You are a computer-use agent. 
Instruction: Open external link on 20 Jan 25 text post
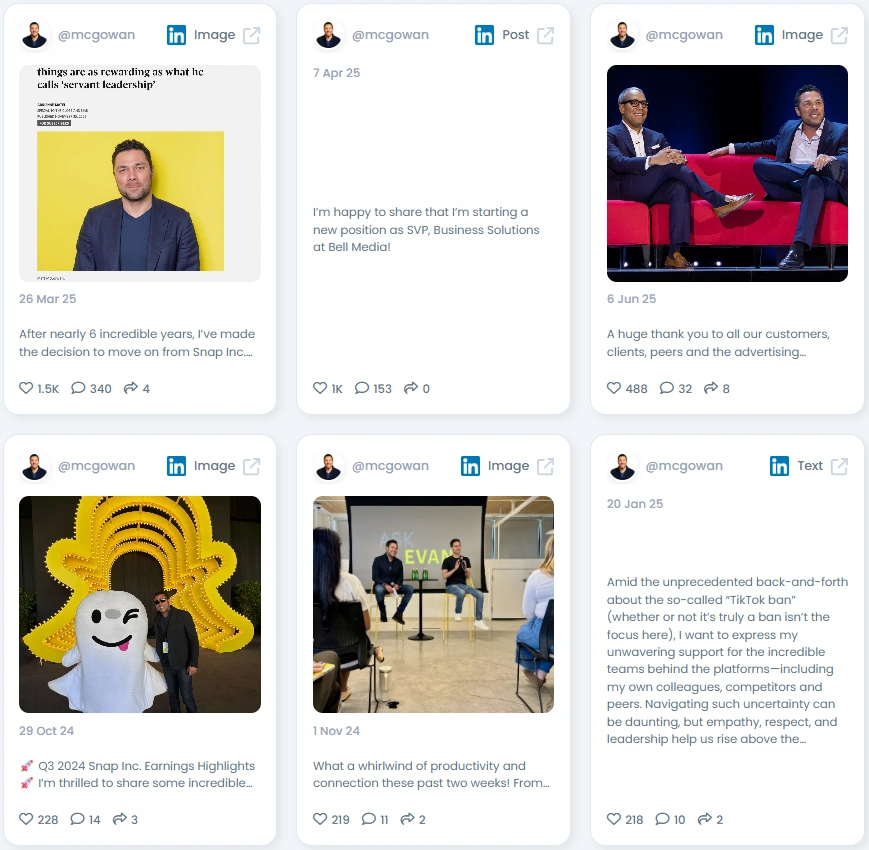(839, 467)
